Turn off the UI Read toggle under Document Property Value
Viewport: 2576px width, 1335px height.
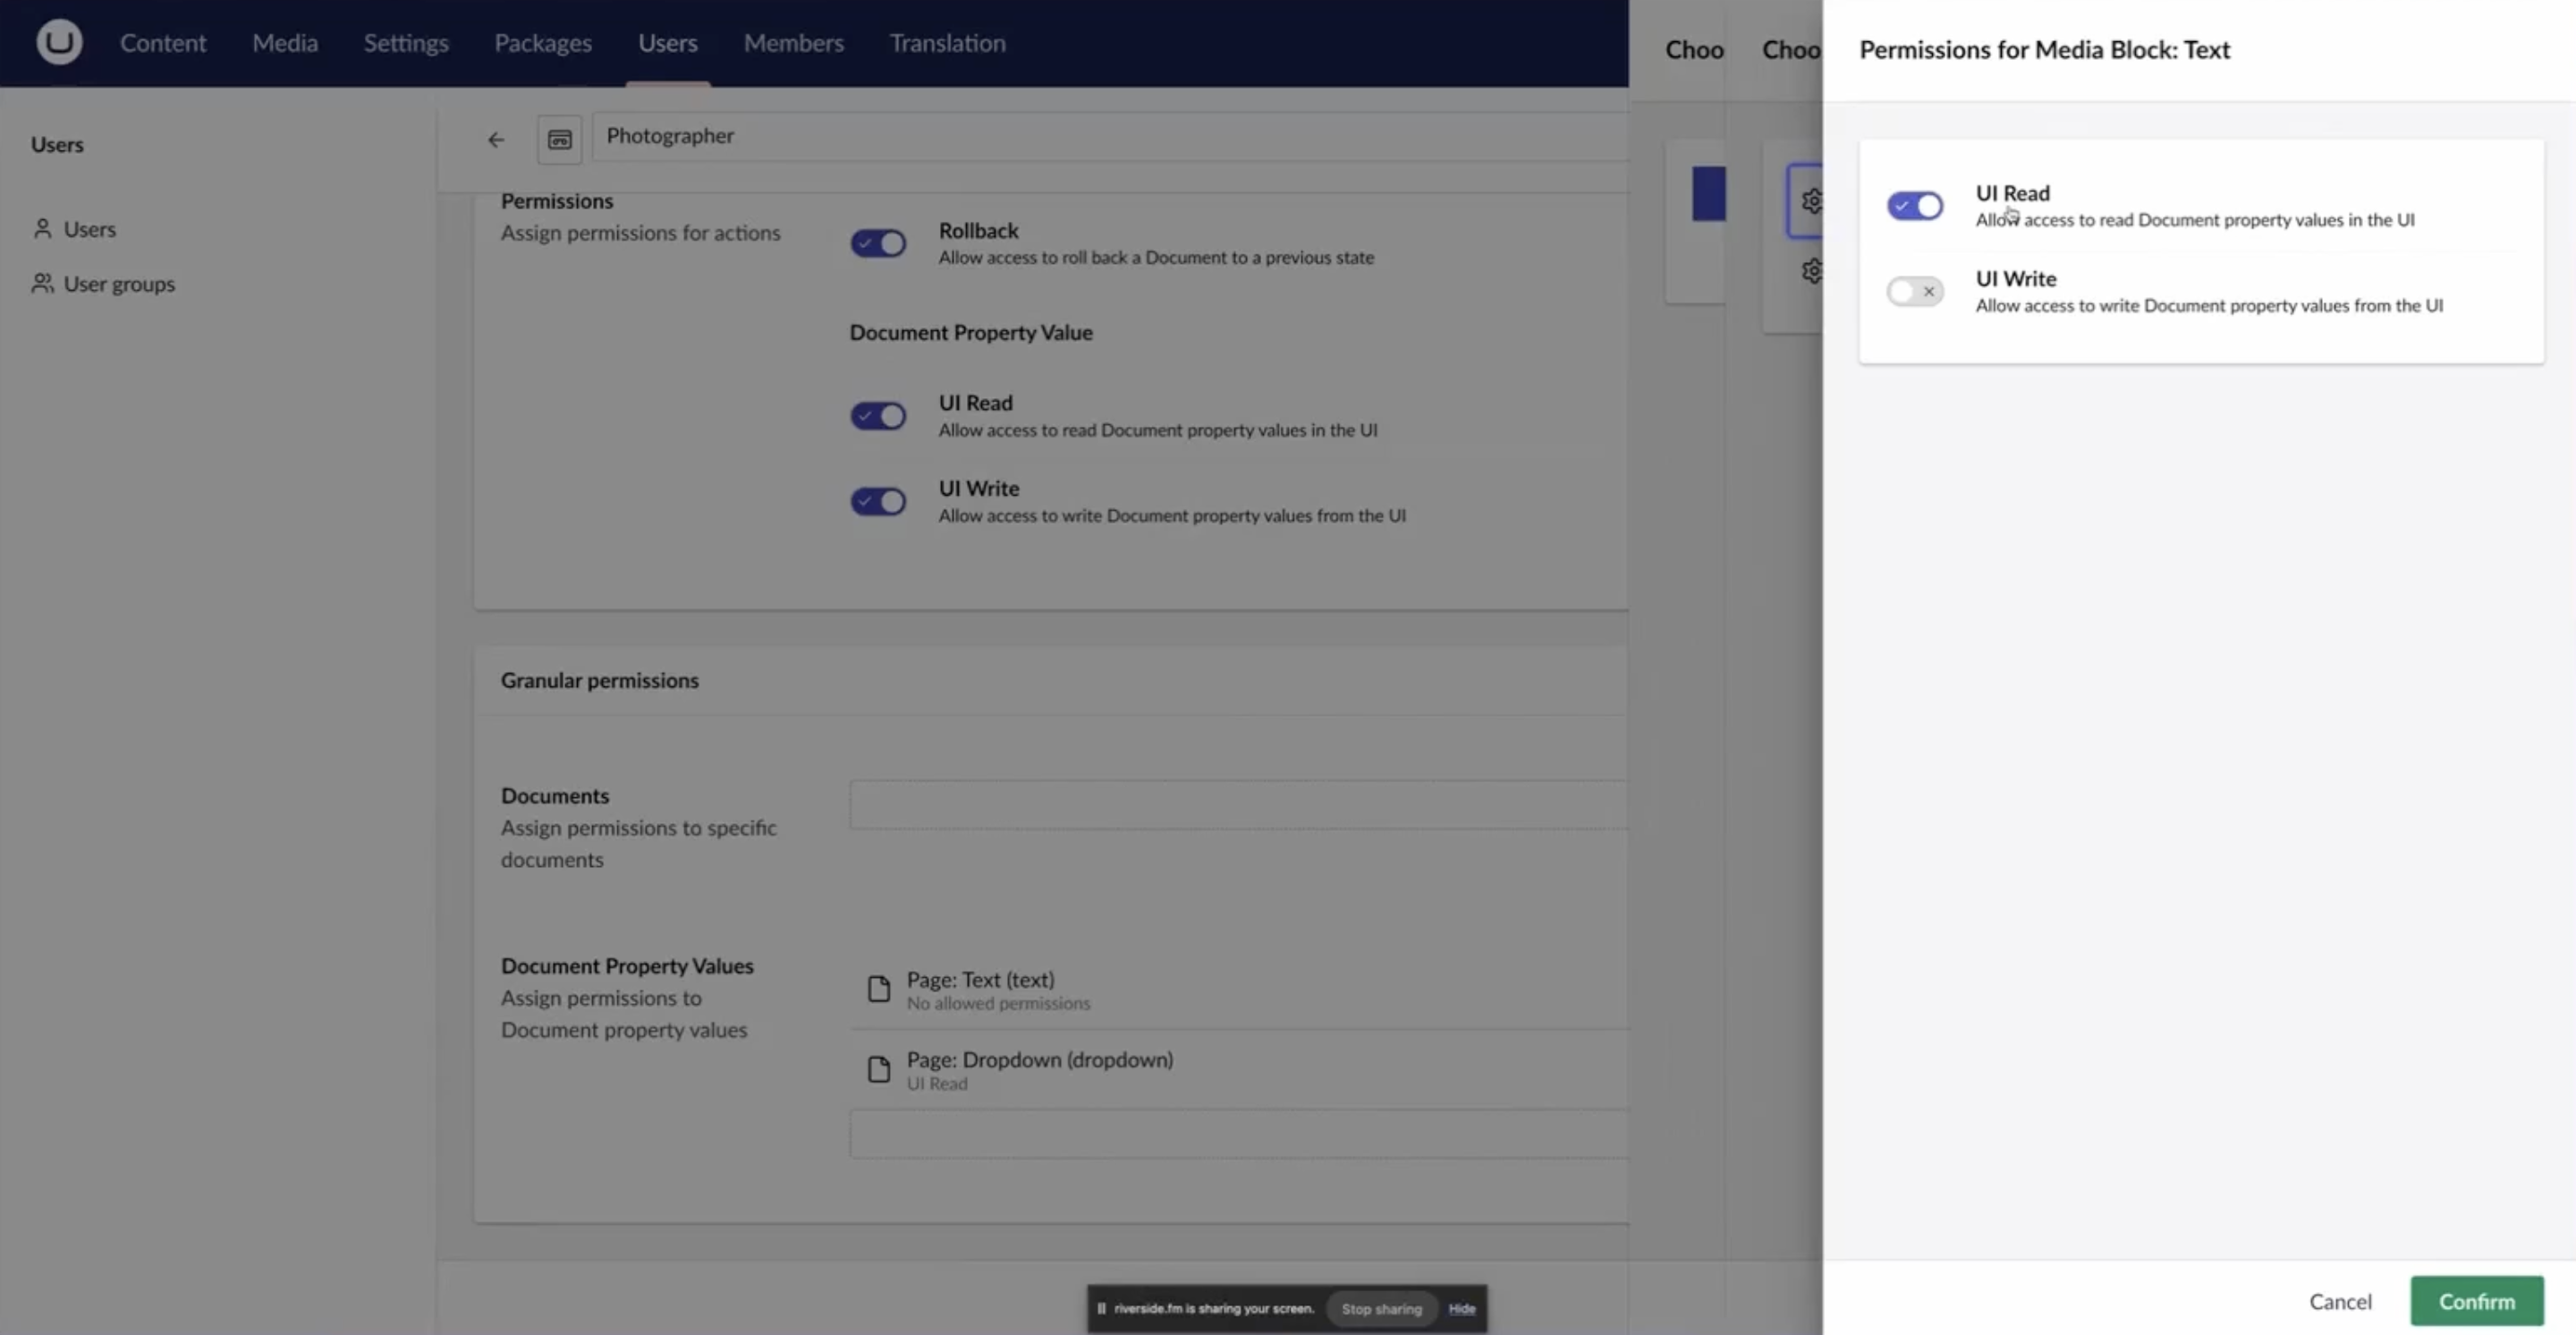pos(877,415)
